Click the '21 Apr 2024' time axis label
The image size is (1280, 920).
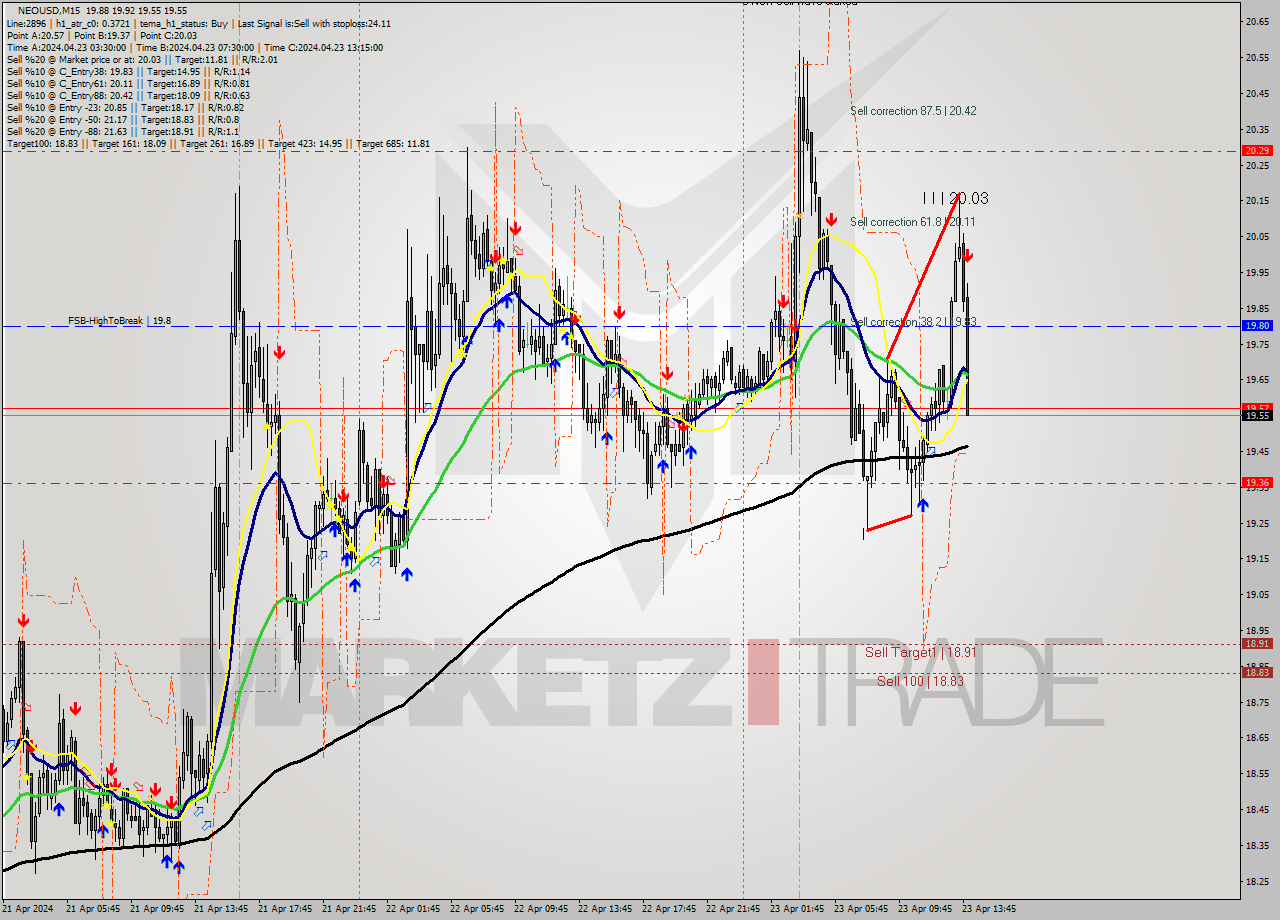[29, 909]
